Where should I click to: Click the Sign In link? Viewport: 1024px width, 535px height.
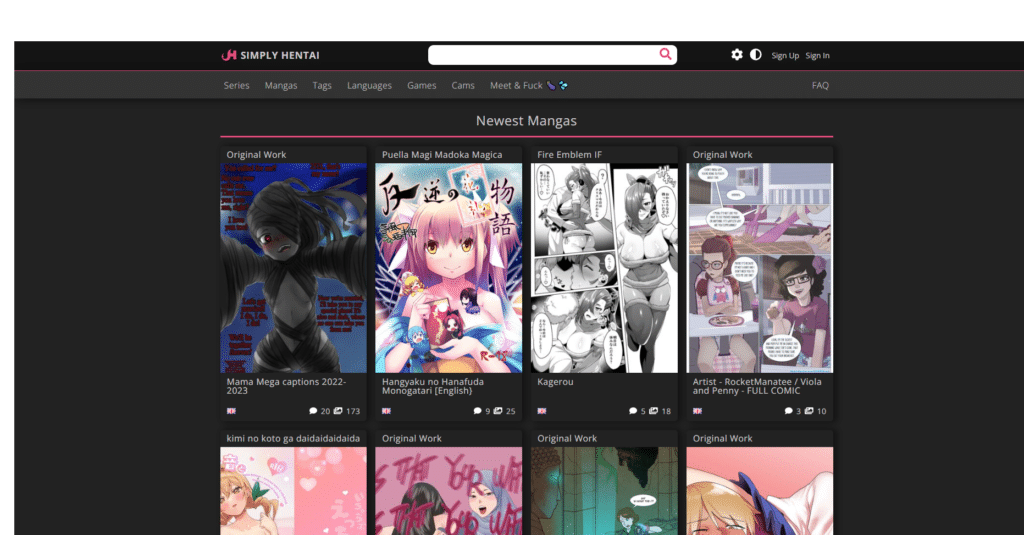(817, 56)
